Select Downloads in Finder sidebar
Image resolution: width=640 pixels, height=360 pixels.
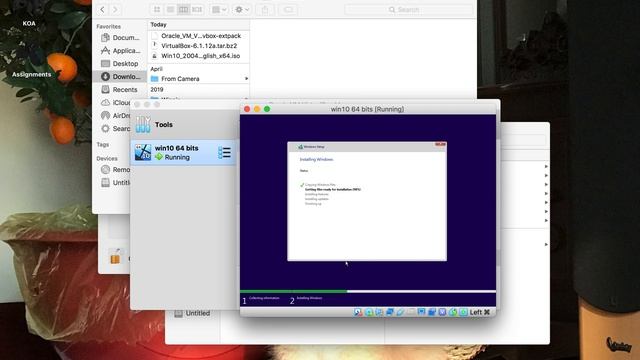(x=120, y=76)
